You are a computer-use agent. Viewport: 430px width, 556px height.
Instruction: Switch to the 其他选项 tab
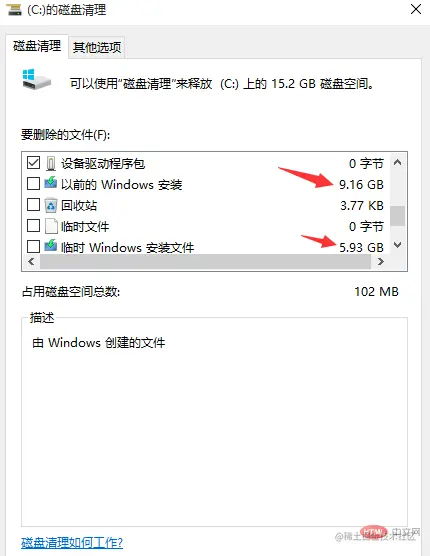coord(97,47)
